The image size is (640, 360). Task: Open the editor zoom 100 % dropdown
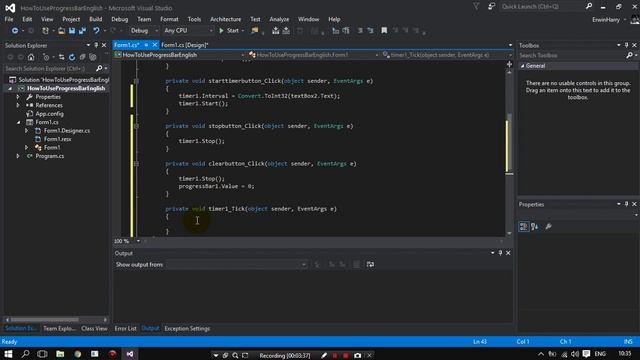point(138,241)
